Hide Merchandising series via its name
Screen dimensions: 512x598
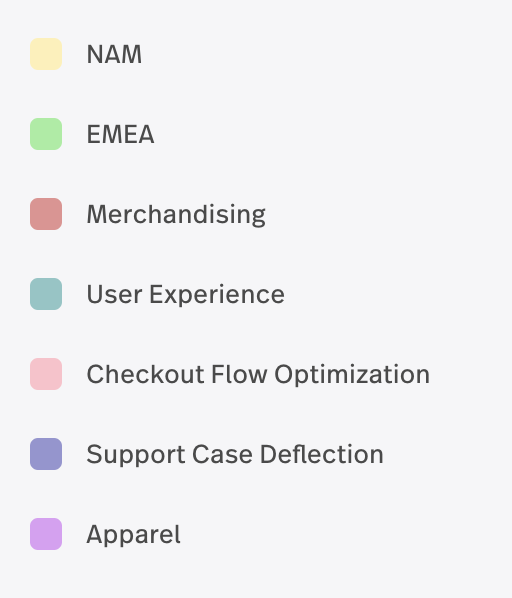(x=176, y=215)
